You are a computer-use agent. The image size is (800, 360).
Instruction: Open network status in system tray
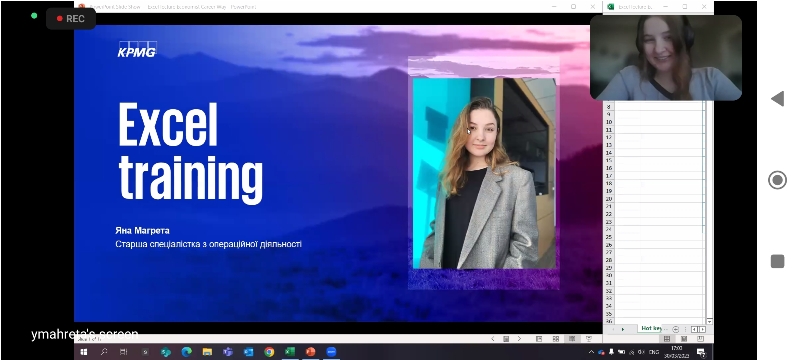632,352
